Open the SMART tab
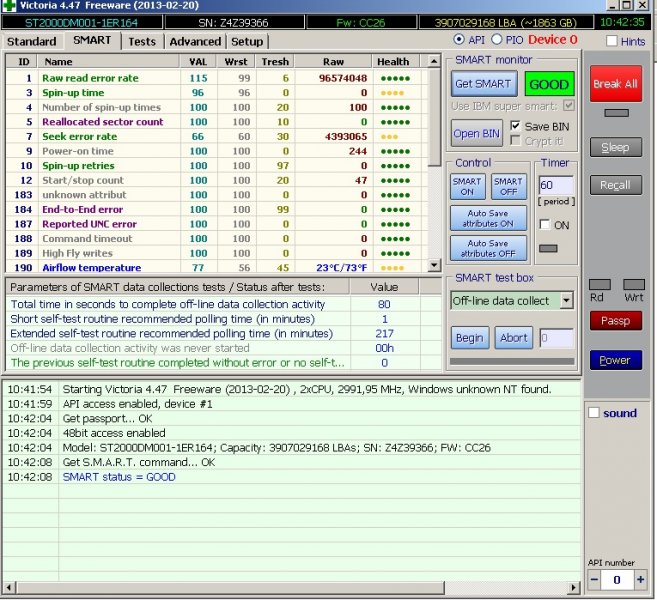657x600 pixels. pyautogui.click(x=92, y=40)
